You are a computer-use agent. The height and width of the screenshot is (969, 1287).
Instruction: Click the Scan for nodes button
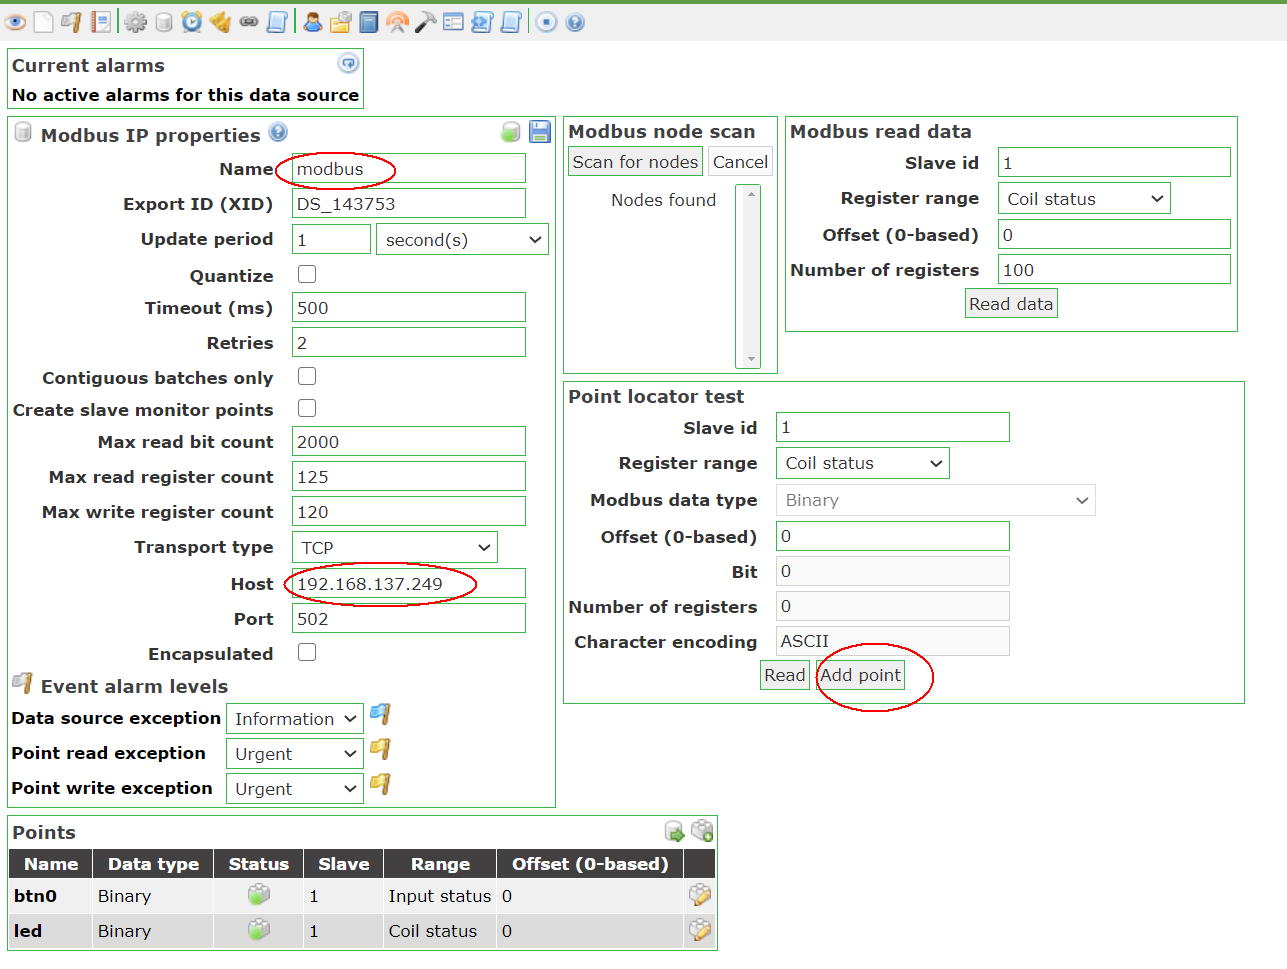click(636, 162)
